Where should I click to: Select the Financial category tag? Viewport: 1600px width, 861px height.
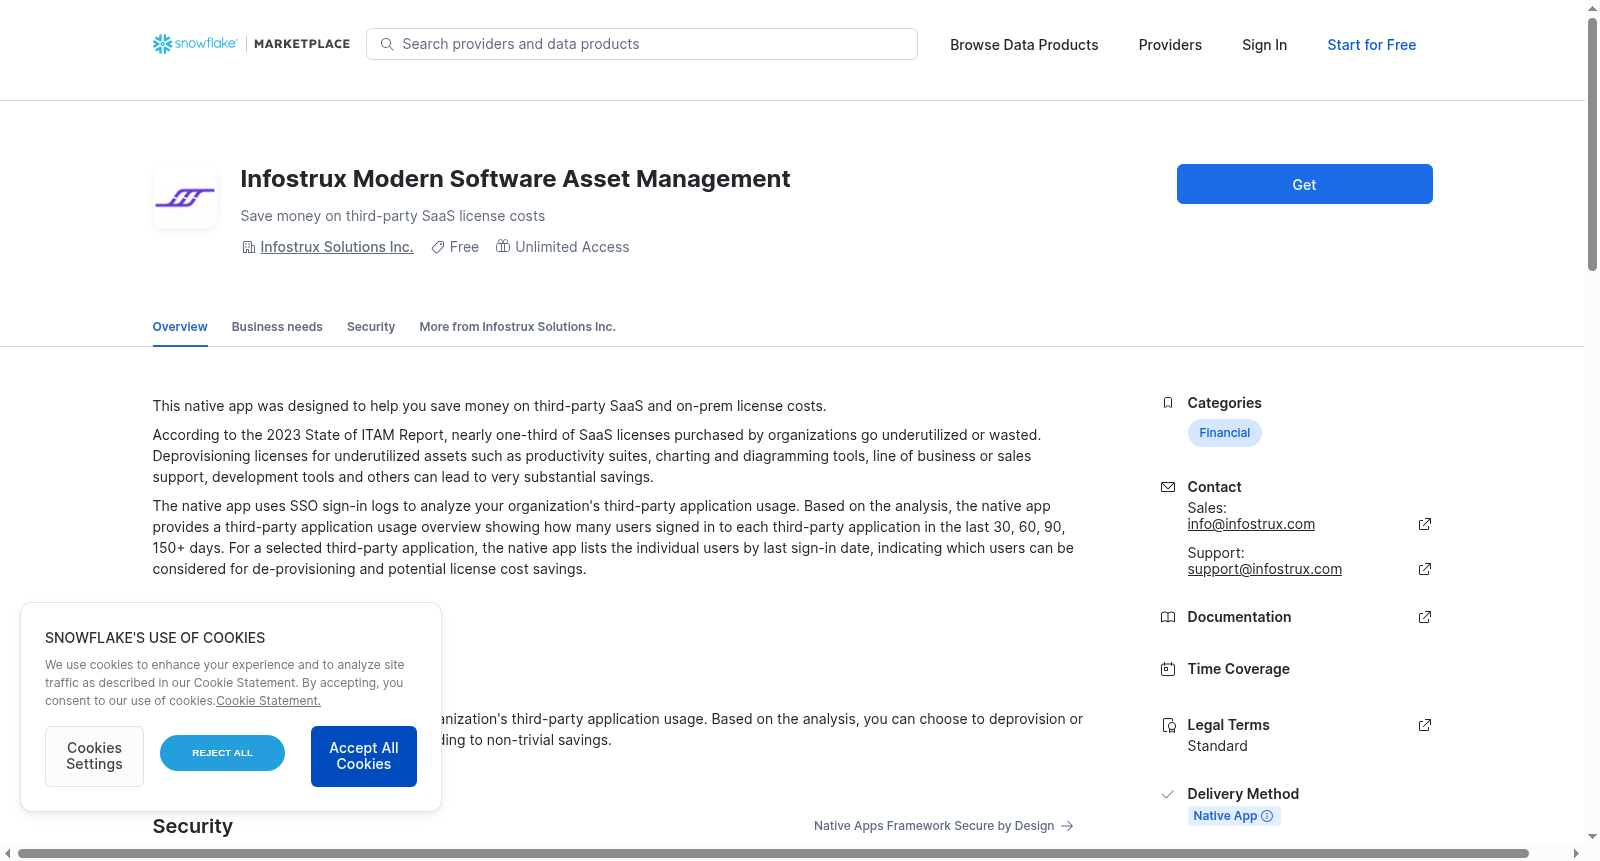[x=1224, y=433]
